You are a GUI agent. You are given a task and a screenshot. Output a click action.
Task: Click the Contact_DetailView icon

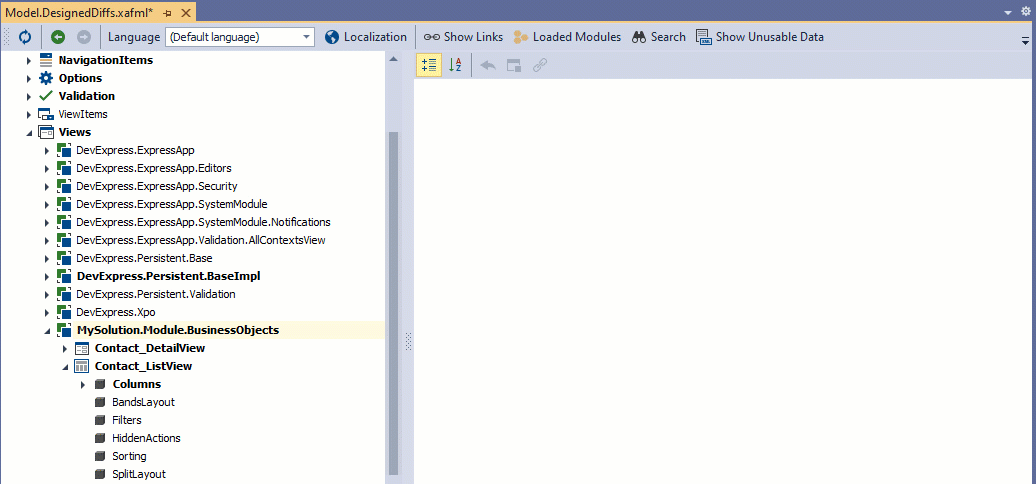82,348
